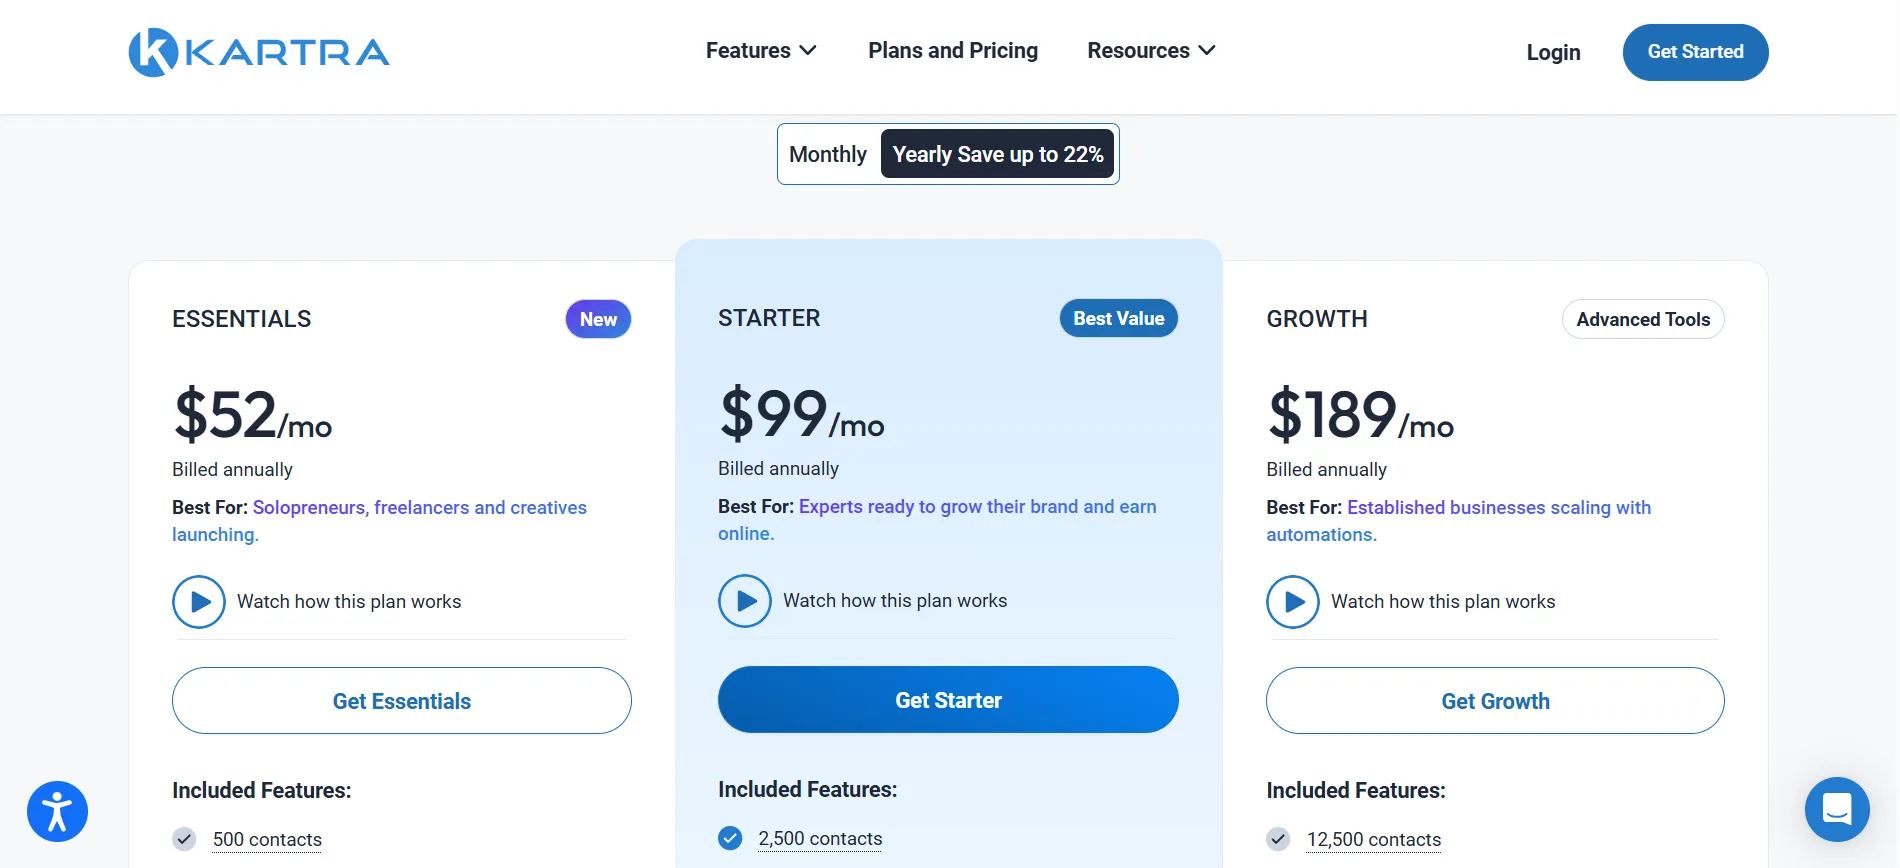Switch billing to Monthly

[x=828, y=154]
